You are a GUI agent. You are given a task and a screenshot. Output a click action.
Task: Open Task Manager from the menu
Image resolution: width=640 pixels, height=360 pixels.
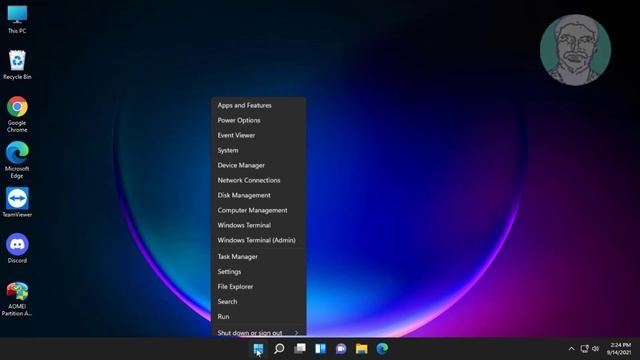coord(258,257)
